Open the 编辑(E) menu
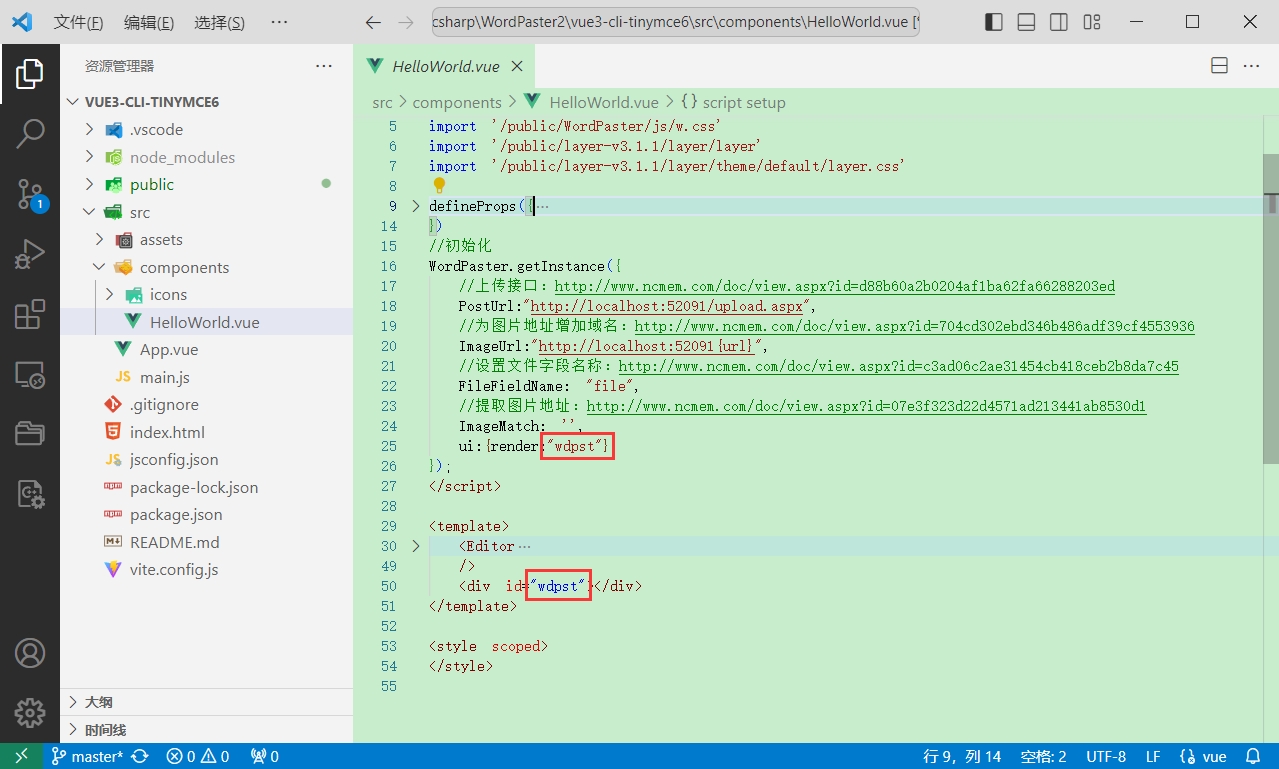 pyautogui.click(x=148, y=22)
